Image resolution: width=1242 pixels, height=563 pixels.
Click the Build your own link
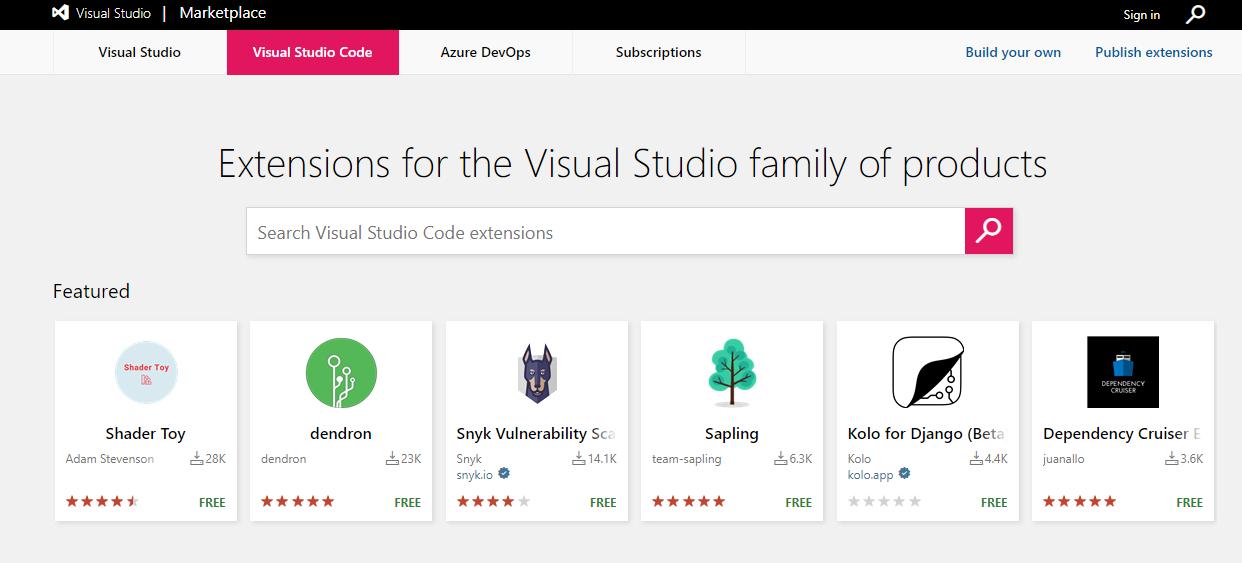click(x=1013, y=52)
